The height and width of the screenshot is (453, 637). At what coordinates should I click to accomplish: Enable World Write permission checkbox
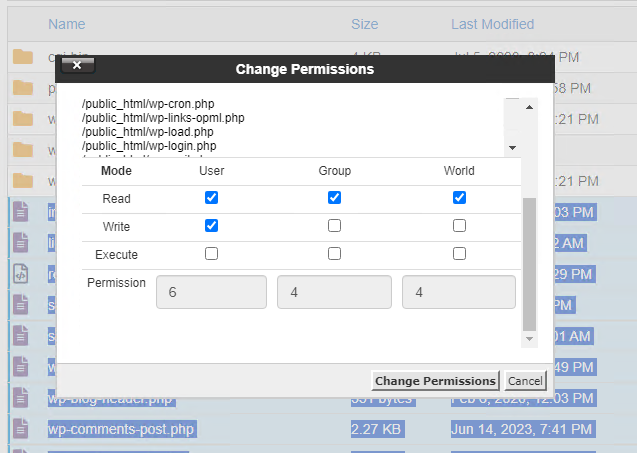pyautogui.click(x=459, y=225)
